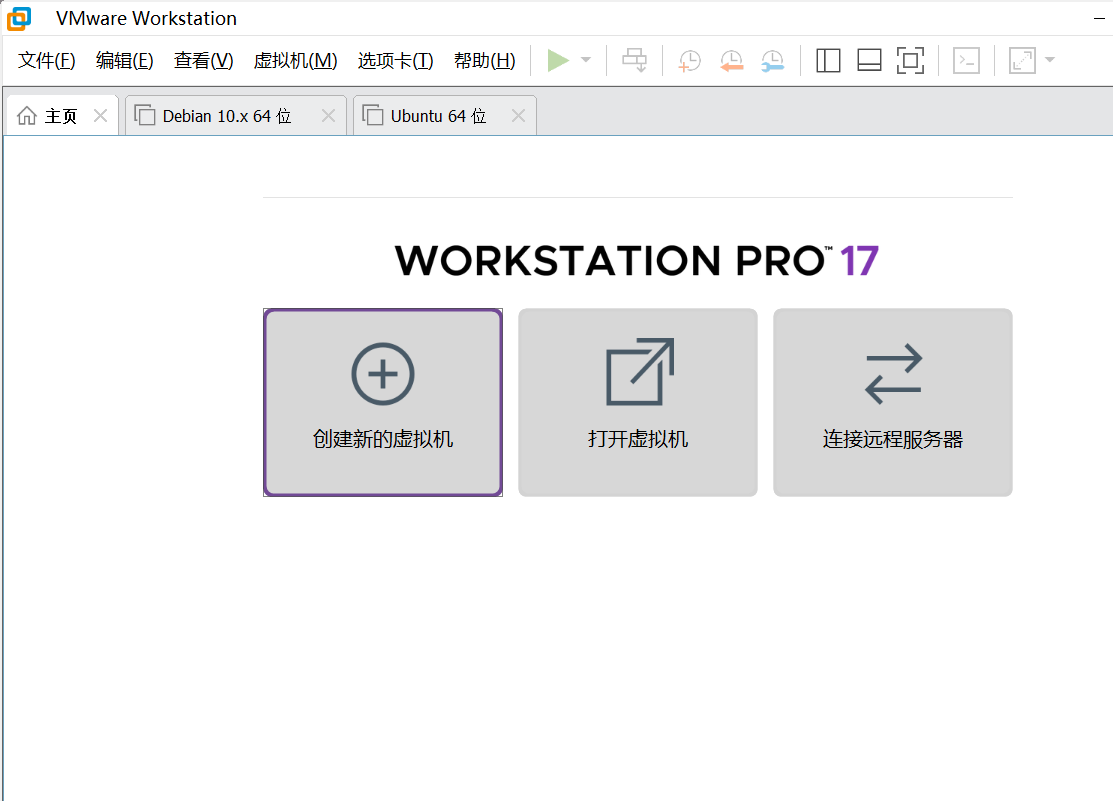This screenshot has width=1113, height=801.
Task: Open power options dropdown arrow next to play
Action: [x=586, y=60]
